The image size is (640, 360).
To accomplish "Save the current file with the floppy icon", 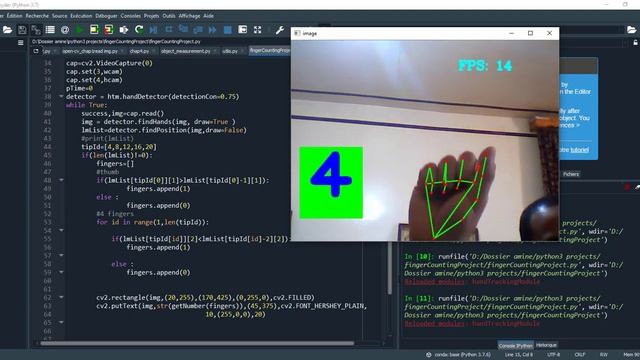I will tap(22, 29).
